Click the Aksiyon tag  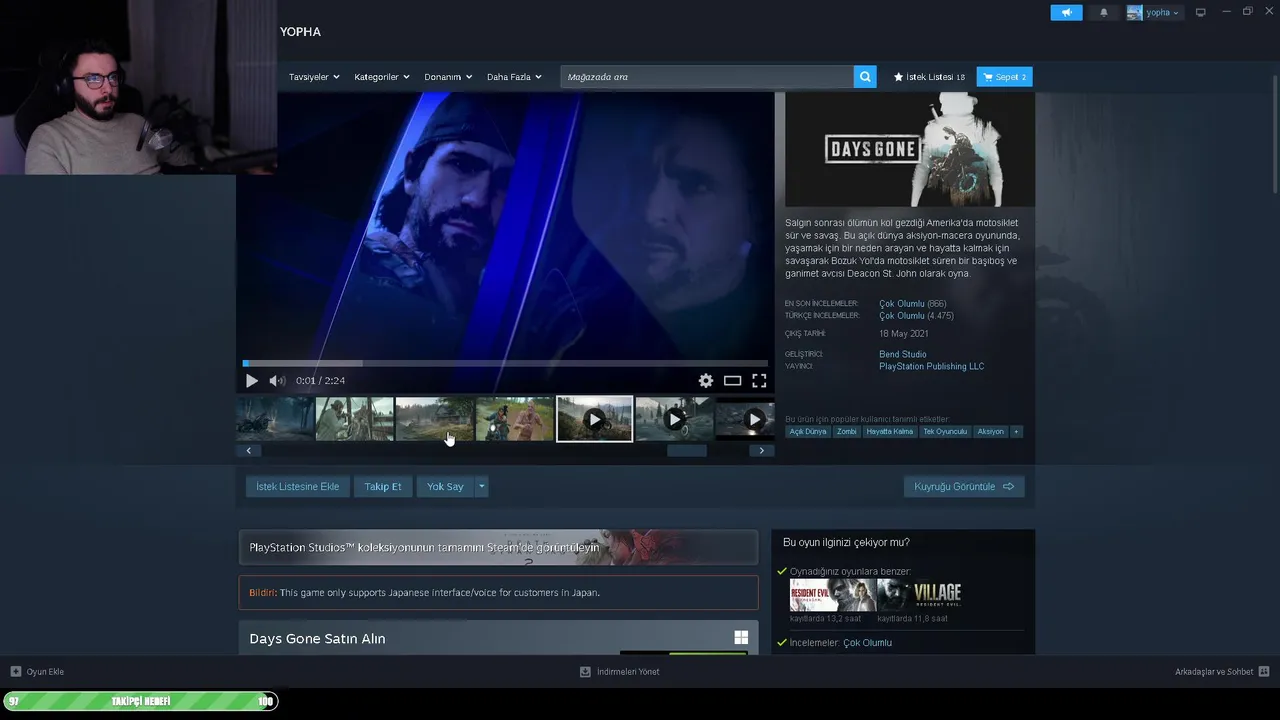(990, 432)
